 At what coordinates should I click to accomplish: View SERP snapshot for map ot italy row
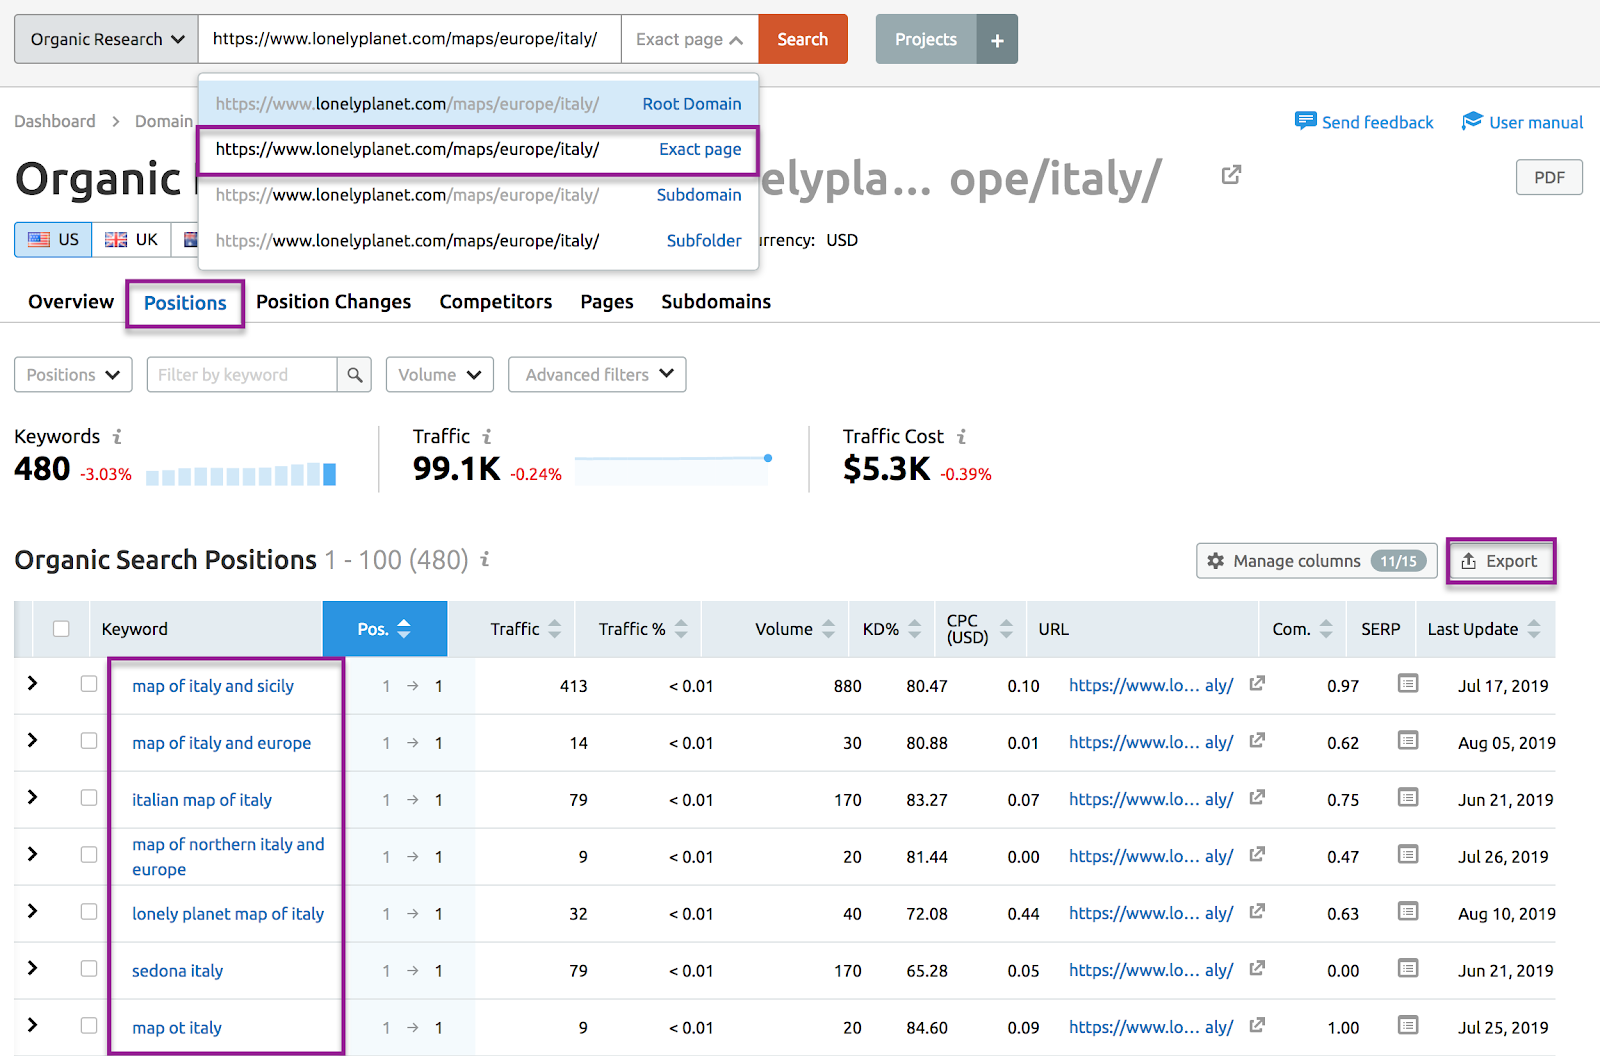(1408, 1026)
